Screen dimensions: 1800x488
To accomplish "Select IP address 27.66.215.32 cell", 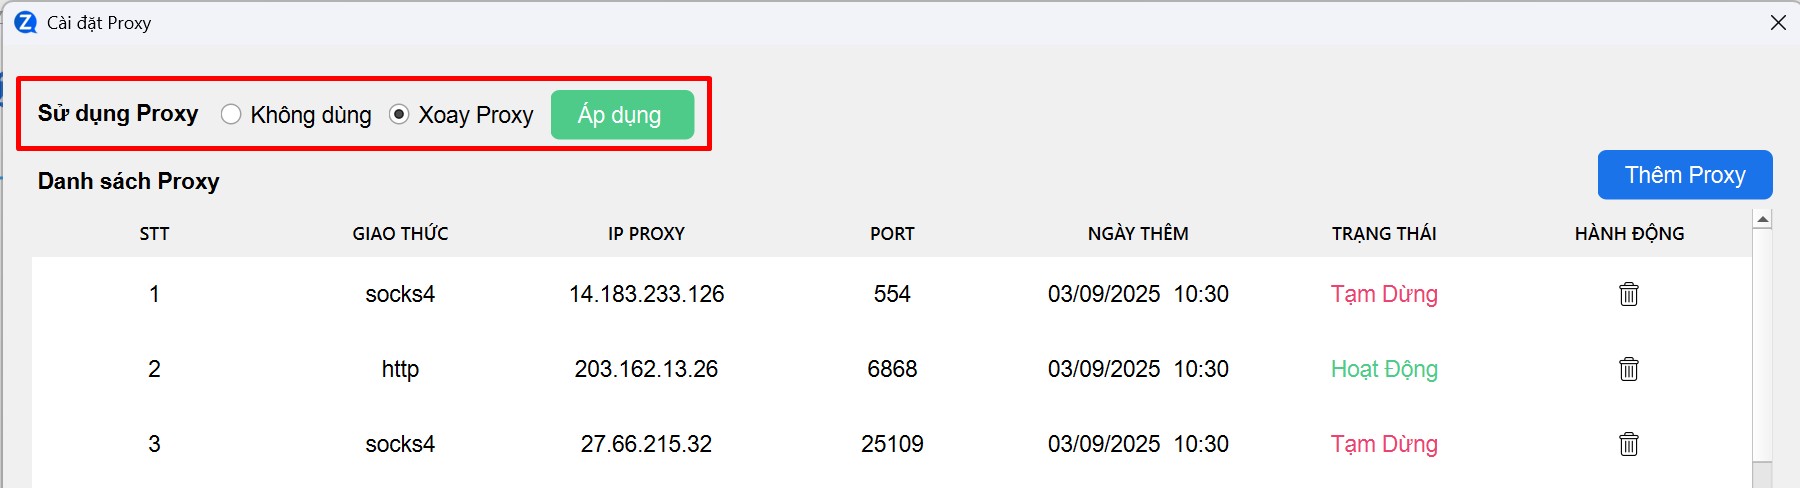I will 646,444.
